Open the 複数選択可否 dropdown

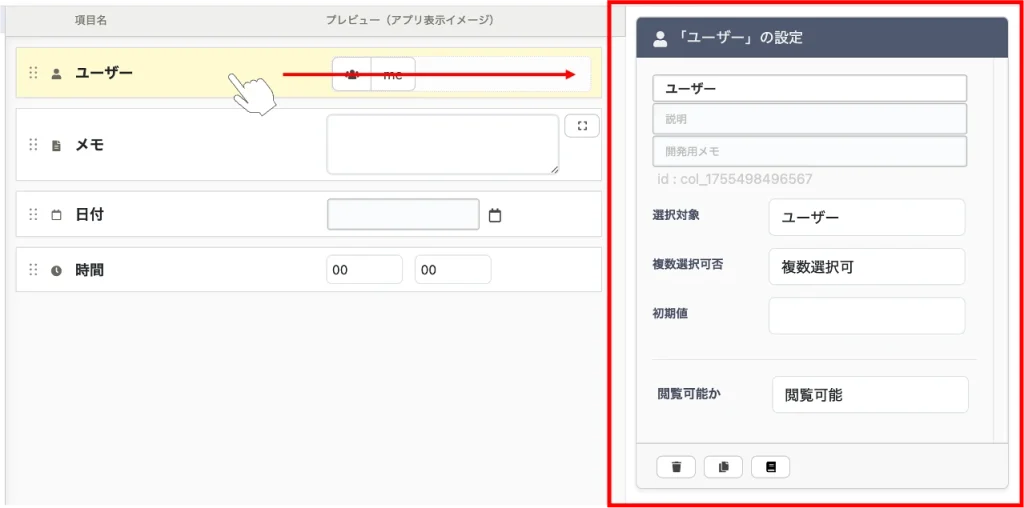867,266
